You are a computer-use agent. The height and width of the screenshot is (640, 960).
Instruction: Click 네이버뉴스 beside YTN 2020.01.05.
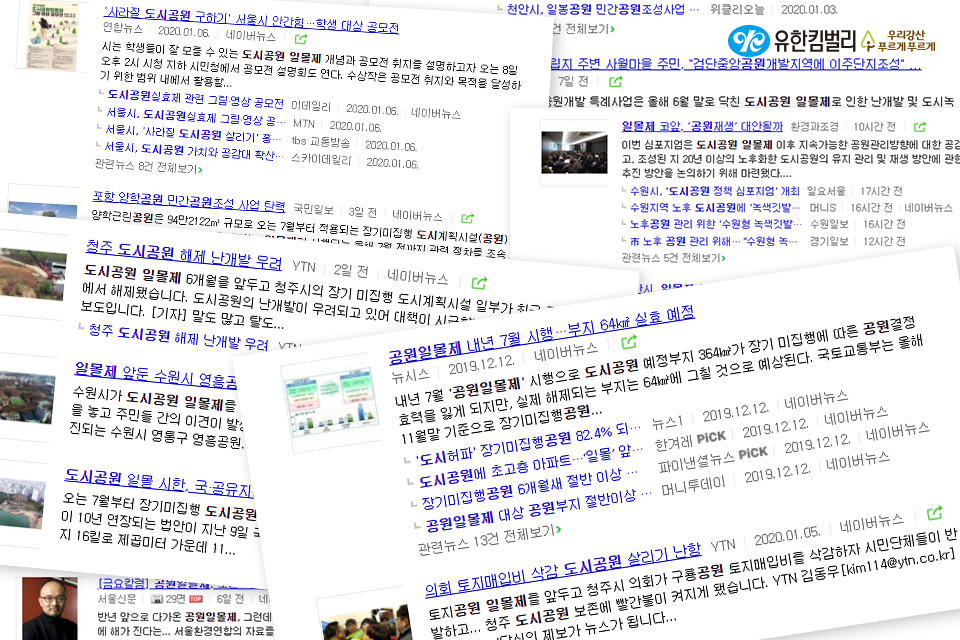(x=871, y=523)
